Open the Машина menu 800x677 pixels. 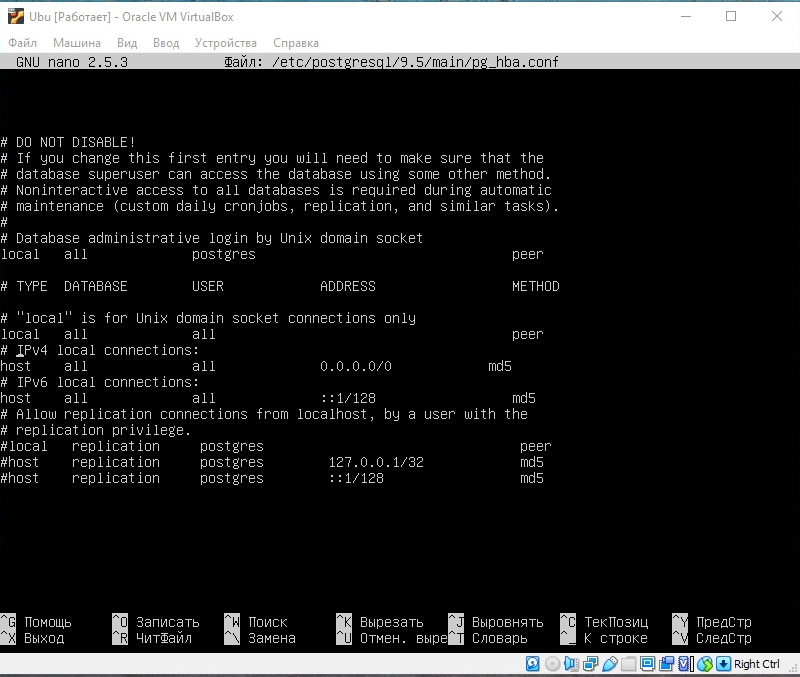(x=77, y=43)
